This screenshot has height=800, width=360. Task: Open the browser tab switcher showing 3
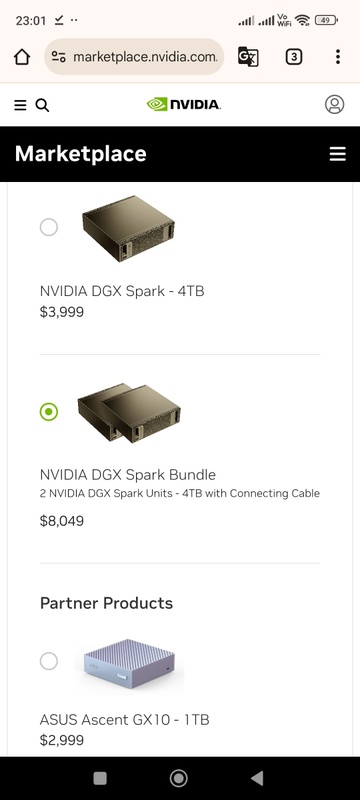(293, 57)
